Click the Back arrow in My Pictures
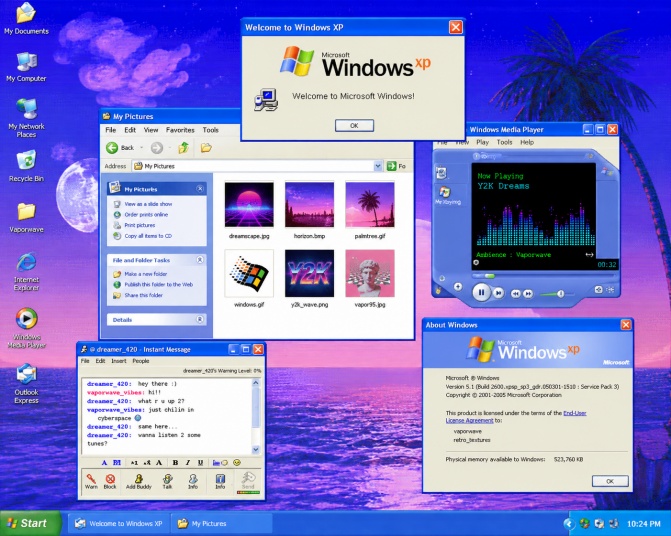The width and height of the screenshot is (671, 536). coord(112,148)
